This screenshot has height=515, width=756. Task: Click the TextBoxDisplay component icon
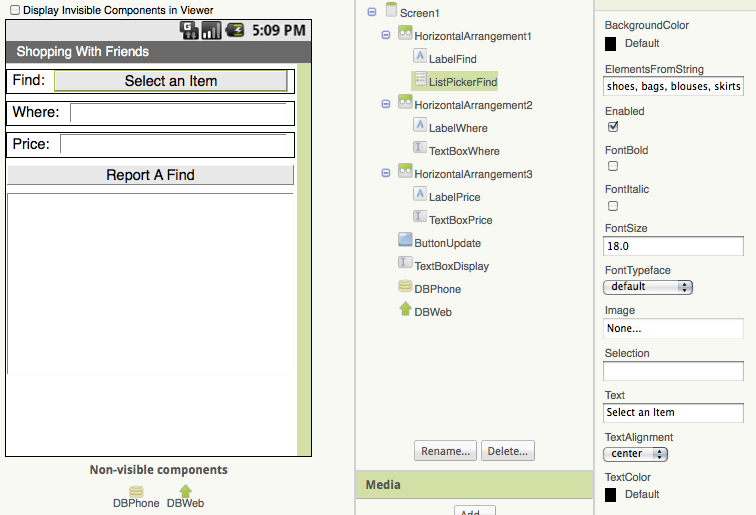click(405, 264)
